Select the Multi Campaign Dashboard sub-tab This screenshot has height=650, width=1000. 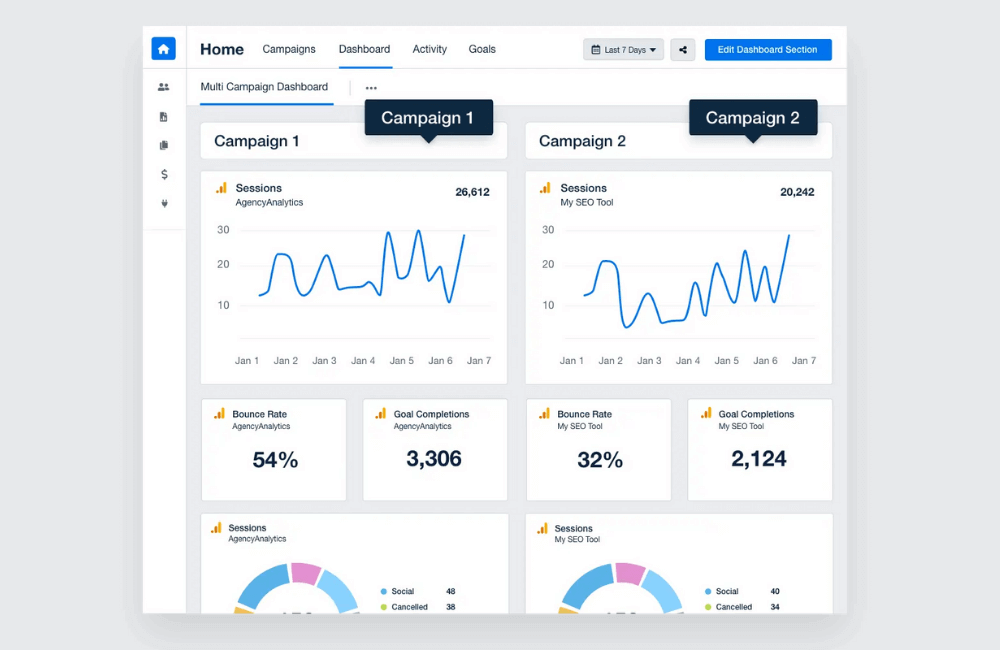coord(264,87)
